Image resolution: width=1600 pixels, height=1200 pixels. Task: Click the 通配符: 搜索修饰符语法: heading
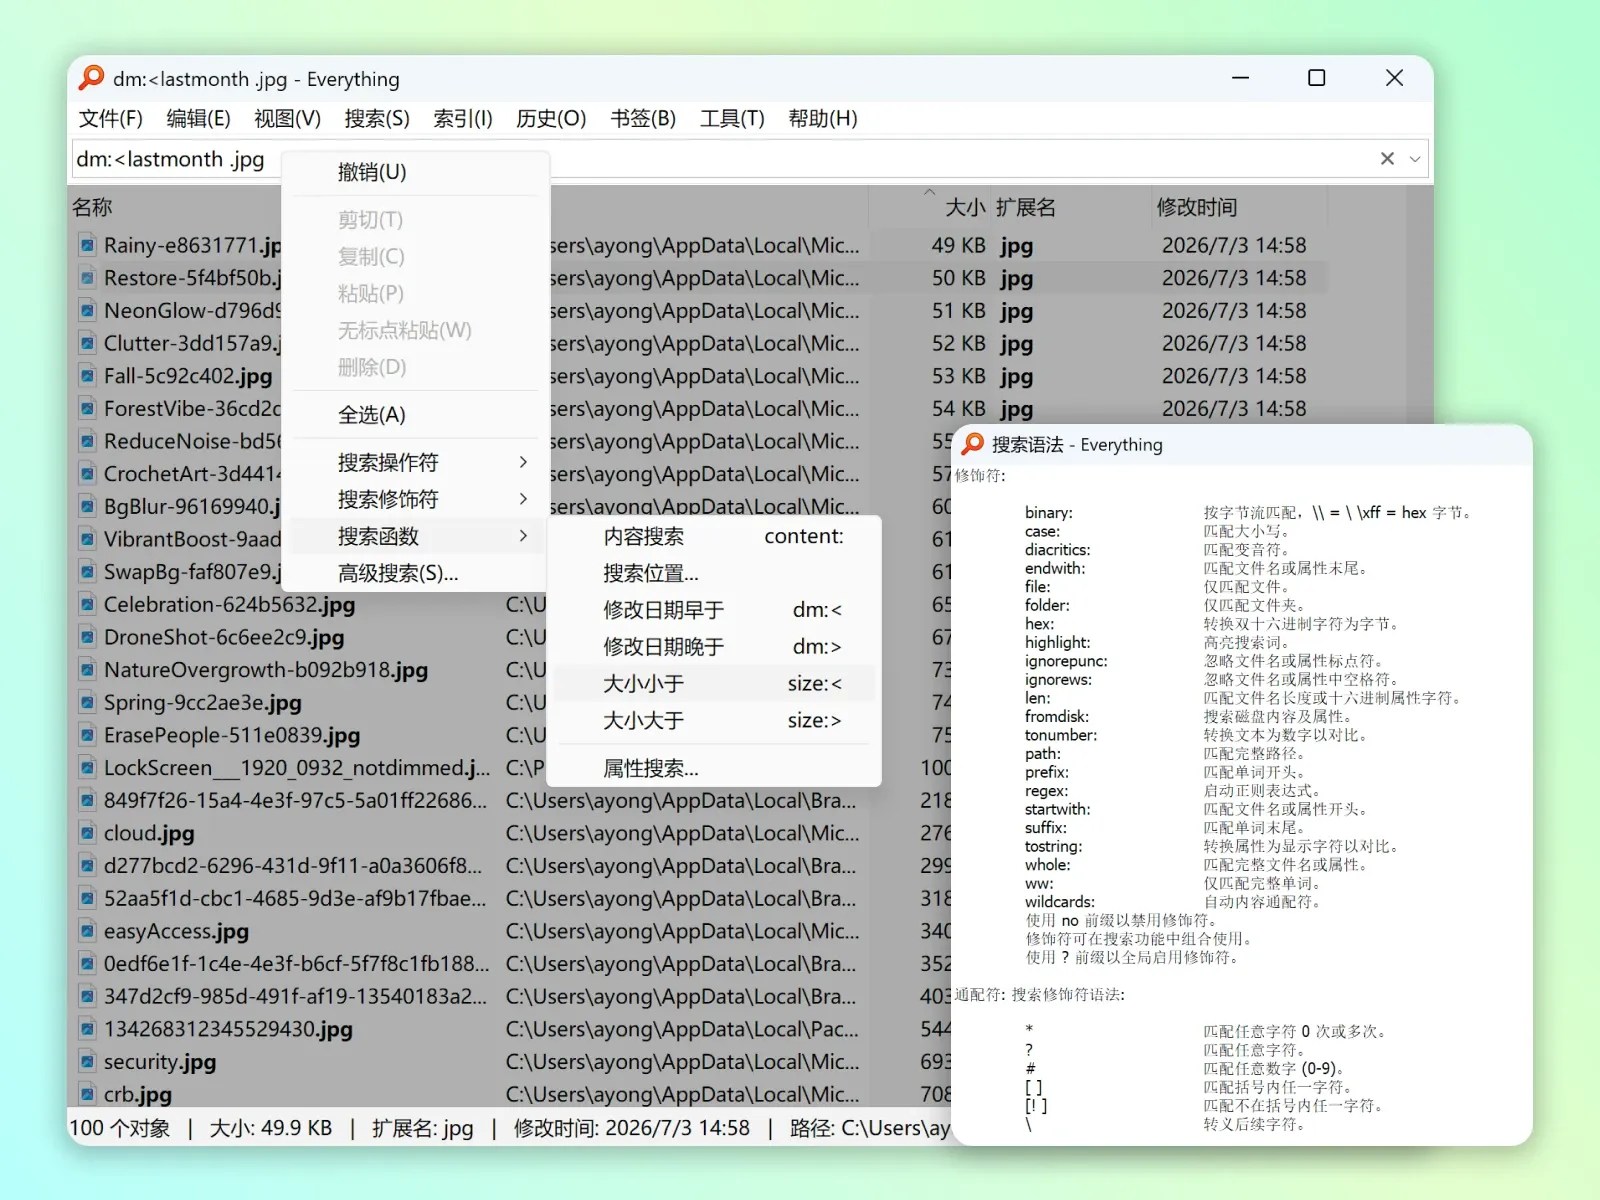click(1040, 995)
